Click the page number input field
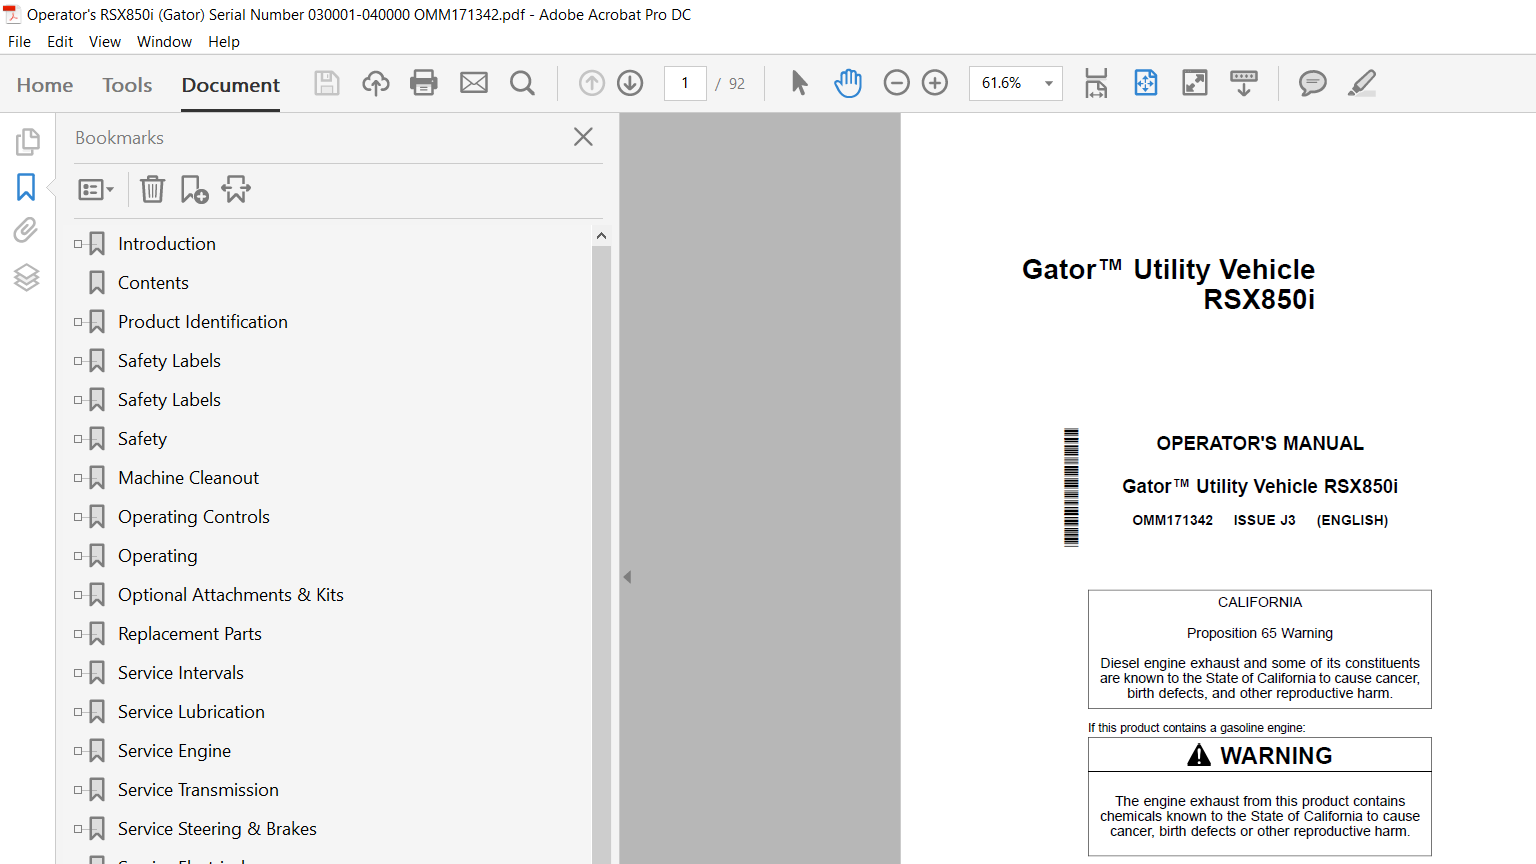The image size is (1536, 864). (x=685, y=83)
